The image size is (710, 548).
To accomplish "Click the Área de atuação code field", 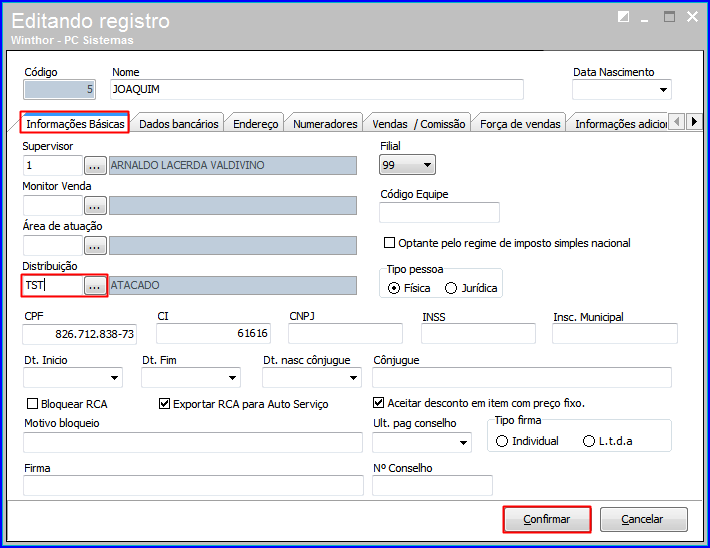I will click(53, 245).
